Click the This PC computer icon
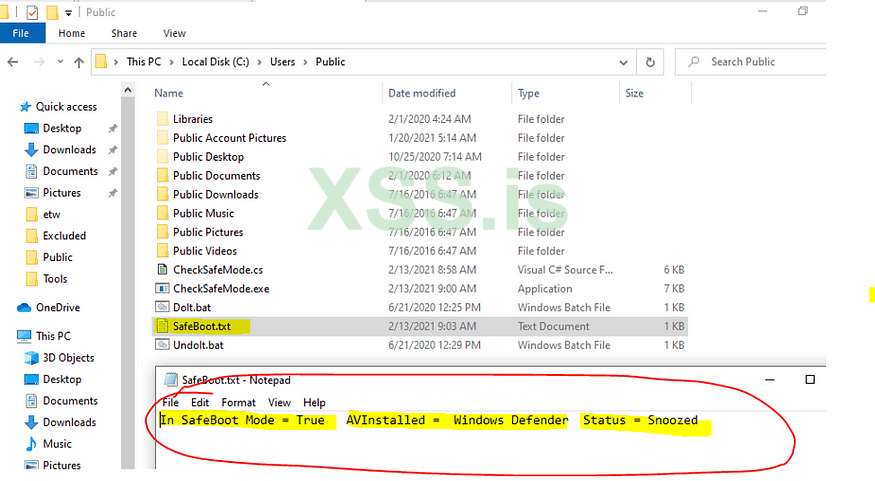The width and height of the screenshot is (875, 481). point(24,336)
